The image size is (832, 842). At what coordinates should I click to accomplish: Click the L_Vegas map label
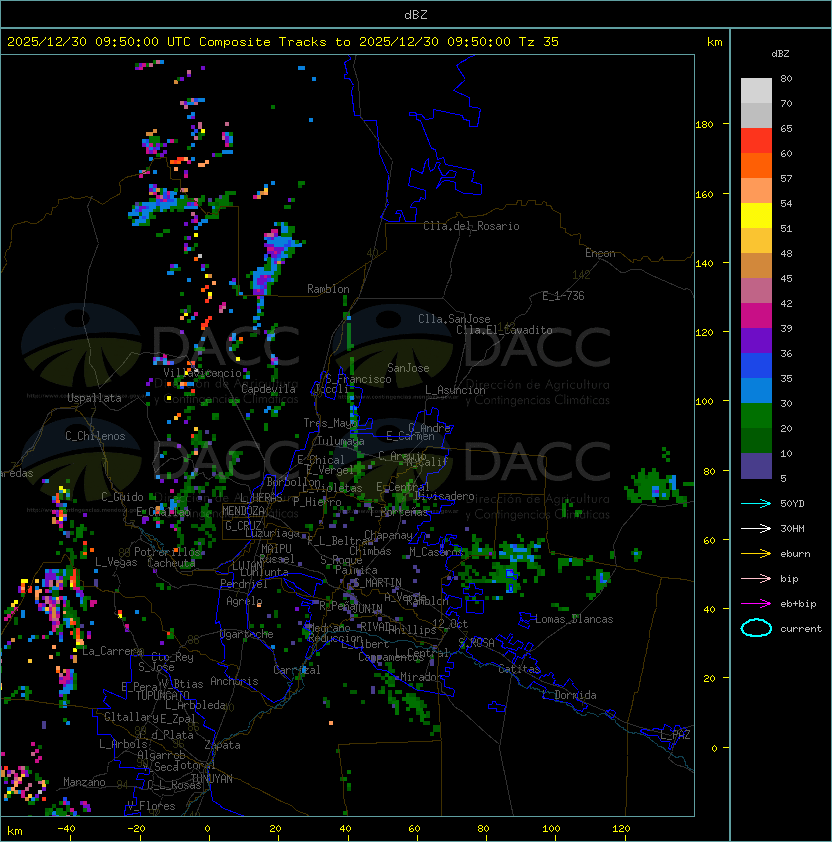116,562
